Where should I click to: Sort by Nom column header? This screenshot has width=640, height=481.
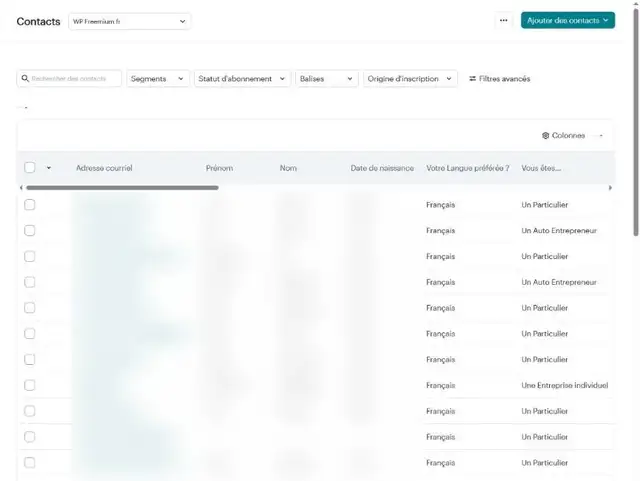[x=288, y=168]
